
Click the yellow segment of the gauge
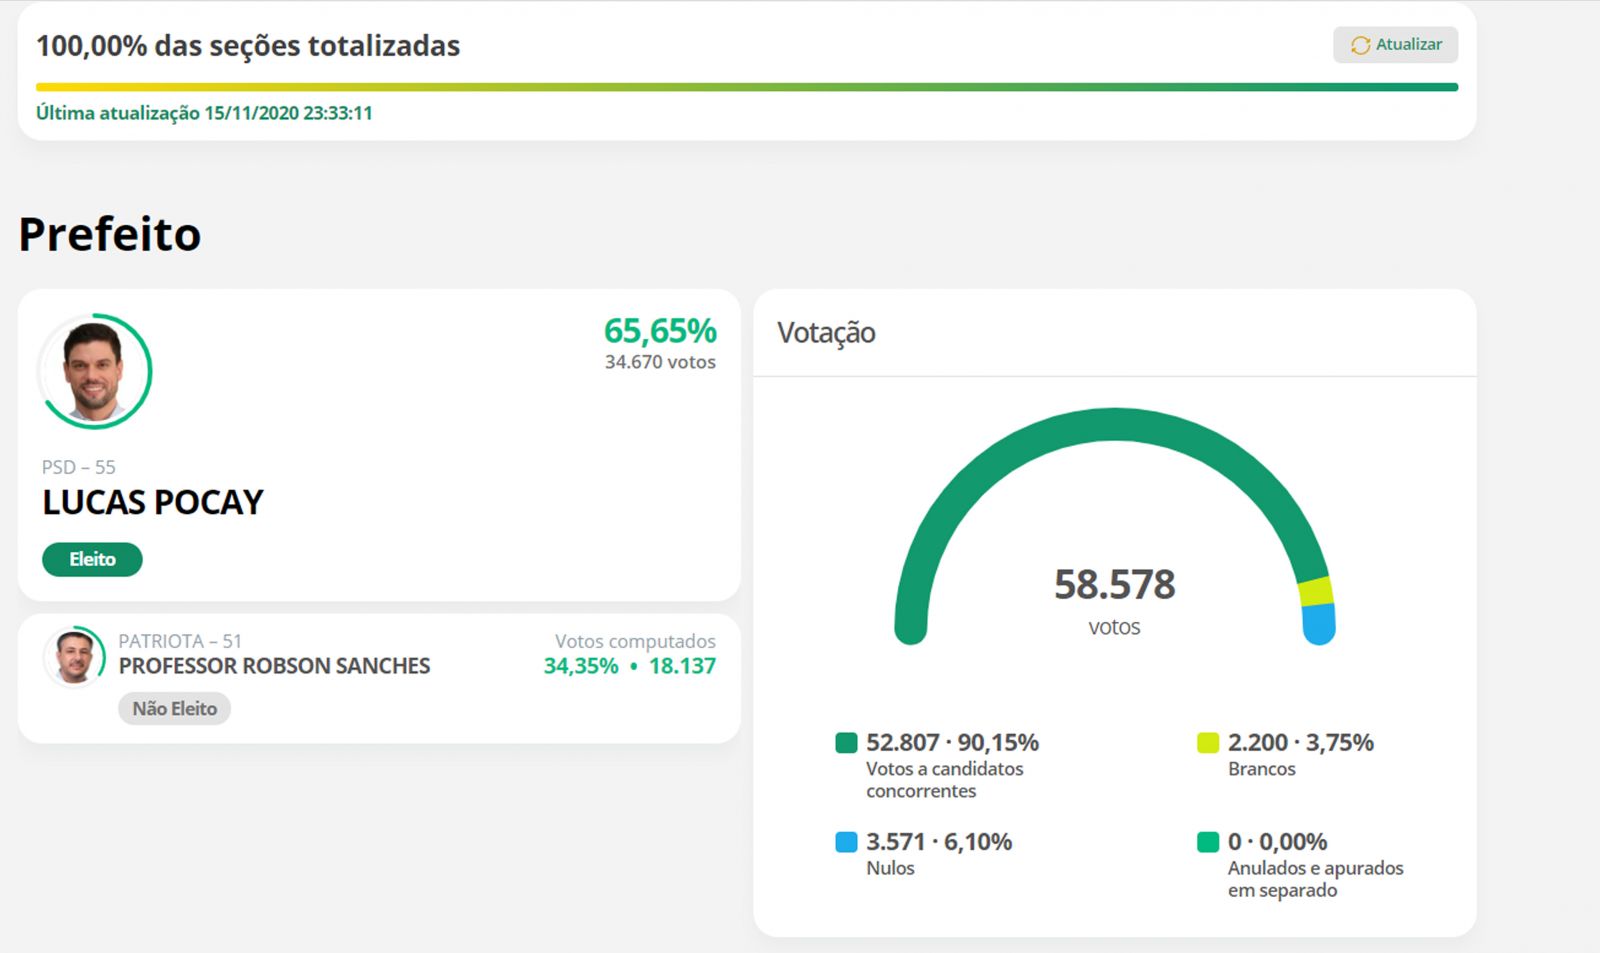click(1315, 591)
